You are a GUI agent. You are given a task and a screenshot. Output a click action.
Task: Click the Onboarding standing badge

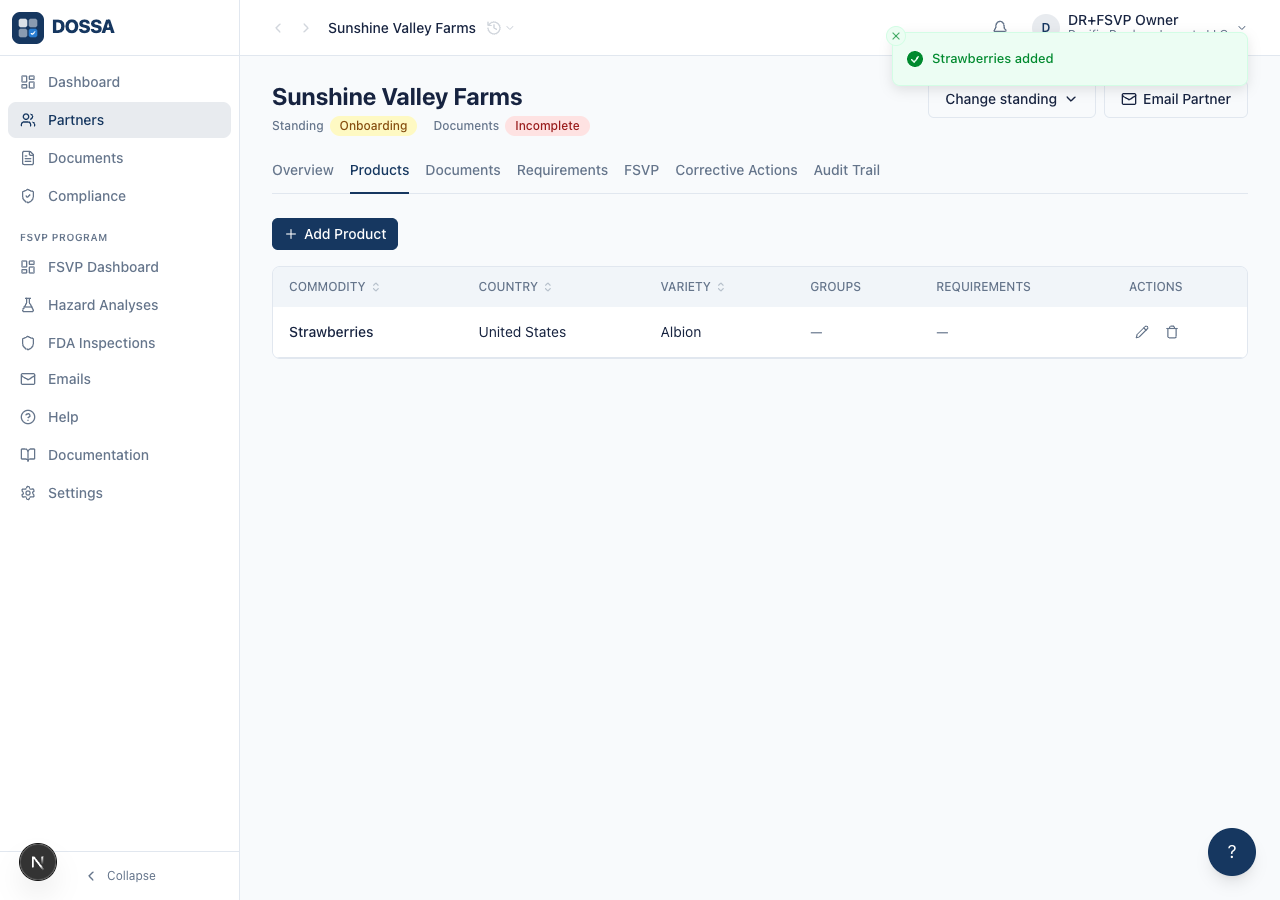click(x=373, y=126)
